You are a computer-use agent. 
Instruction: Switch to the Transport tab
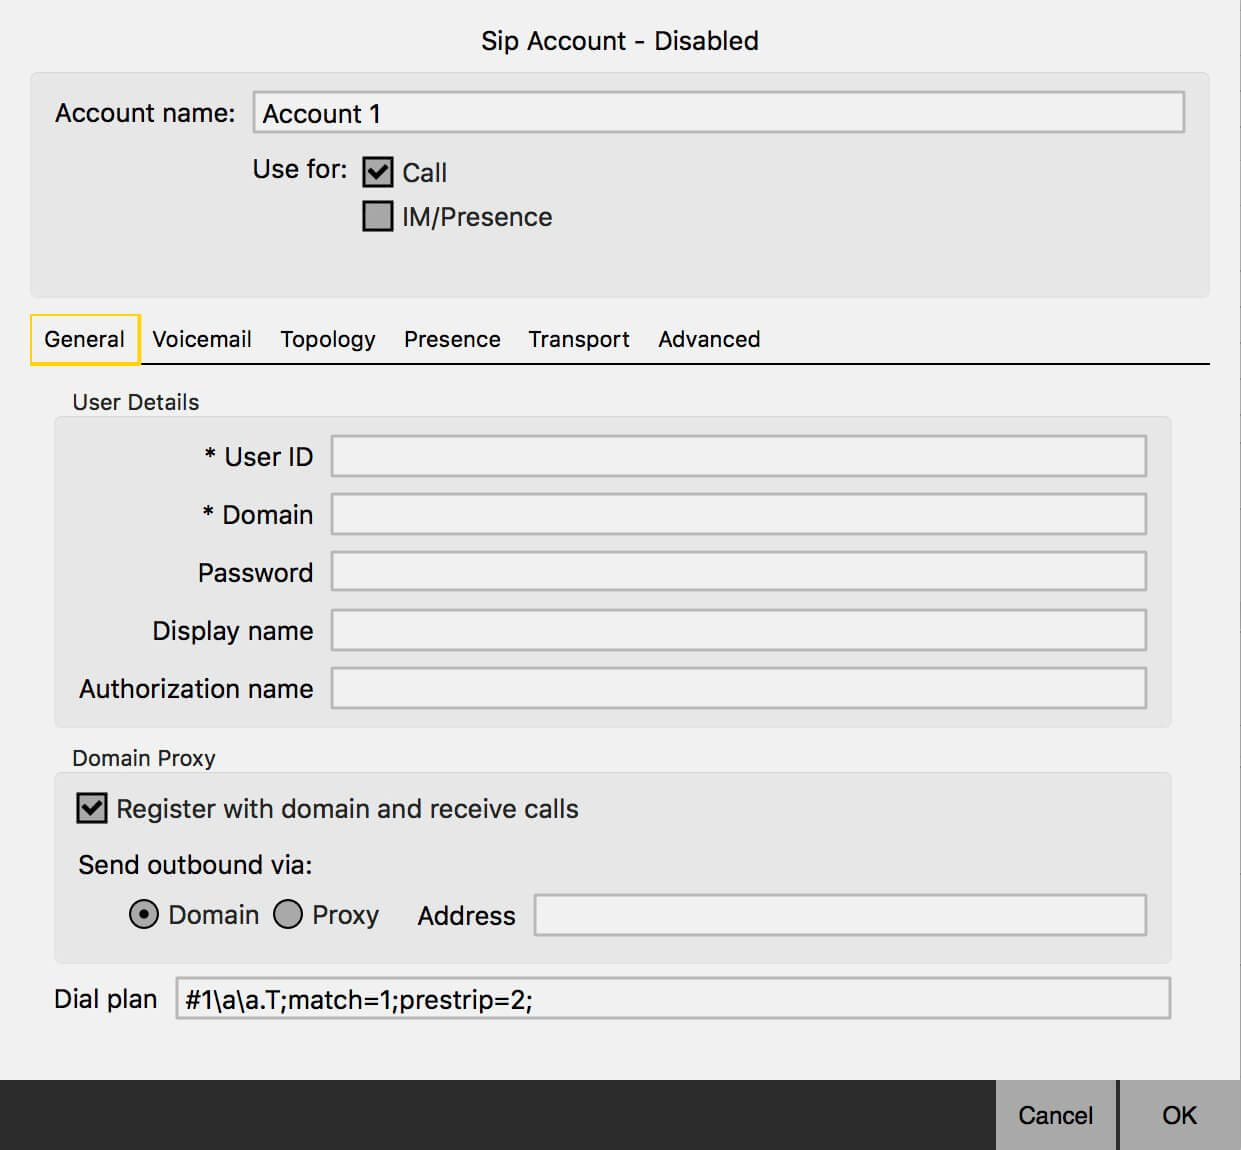click(578, 339)
